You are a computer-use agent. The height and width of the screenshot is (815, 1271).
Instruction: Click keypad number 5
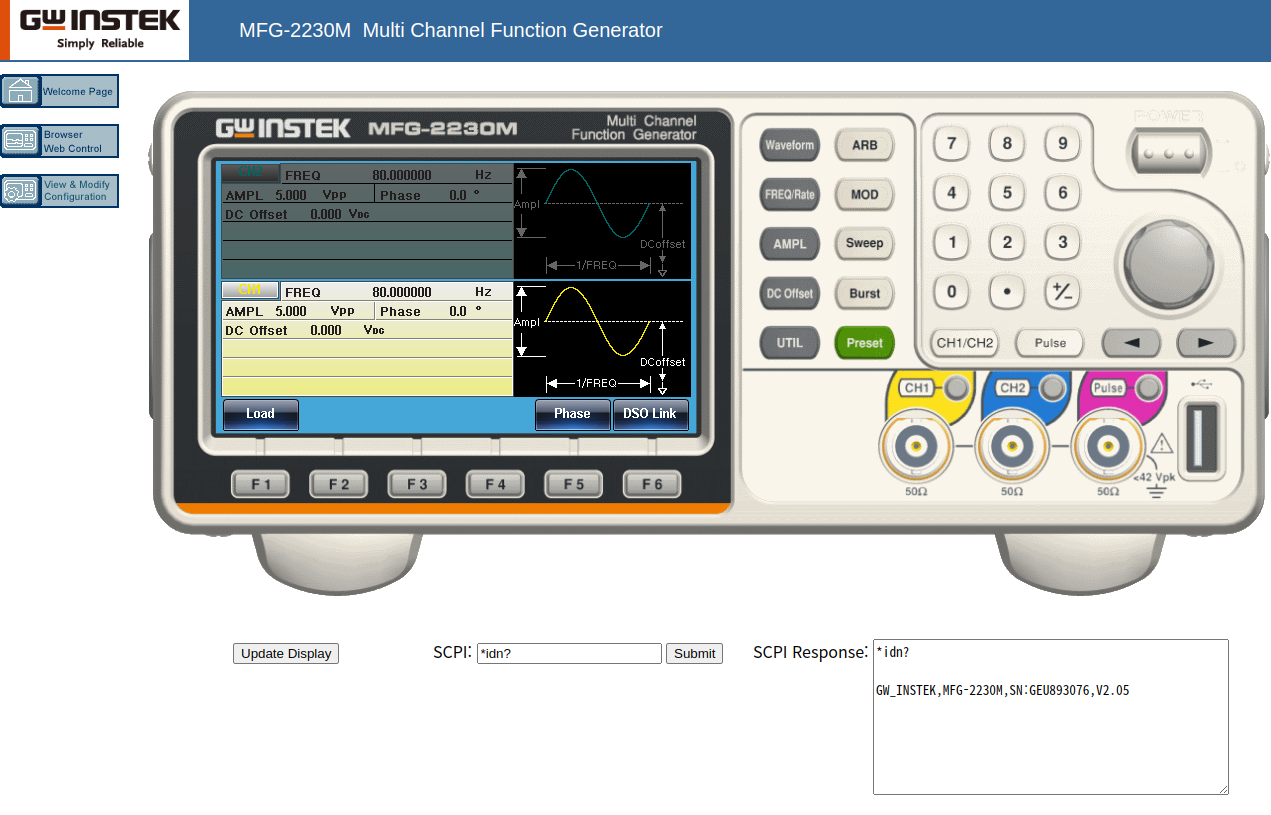[x=1007, y=193]
